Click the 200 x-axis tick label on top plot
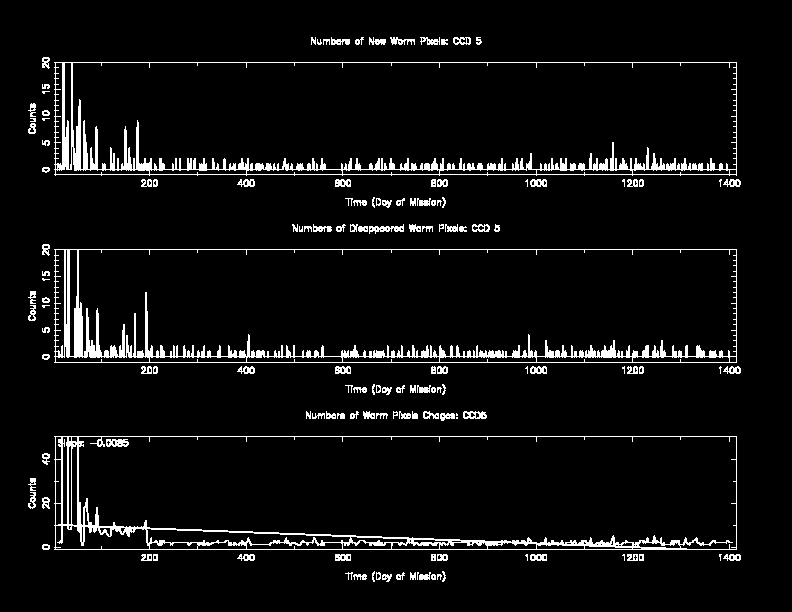This screenshot has height=612, width=792. tap(150, 184)
